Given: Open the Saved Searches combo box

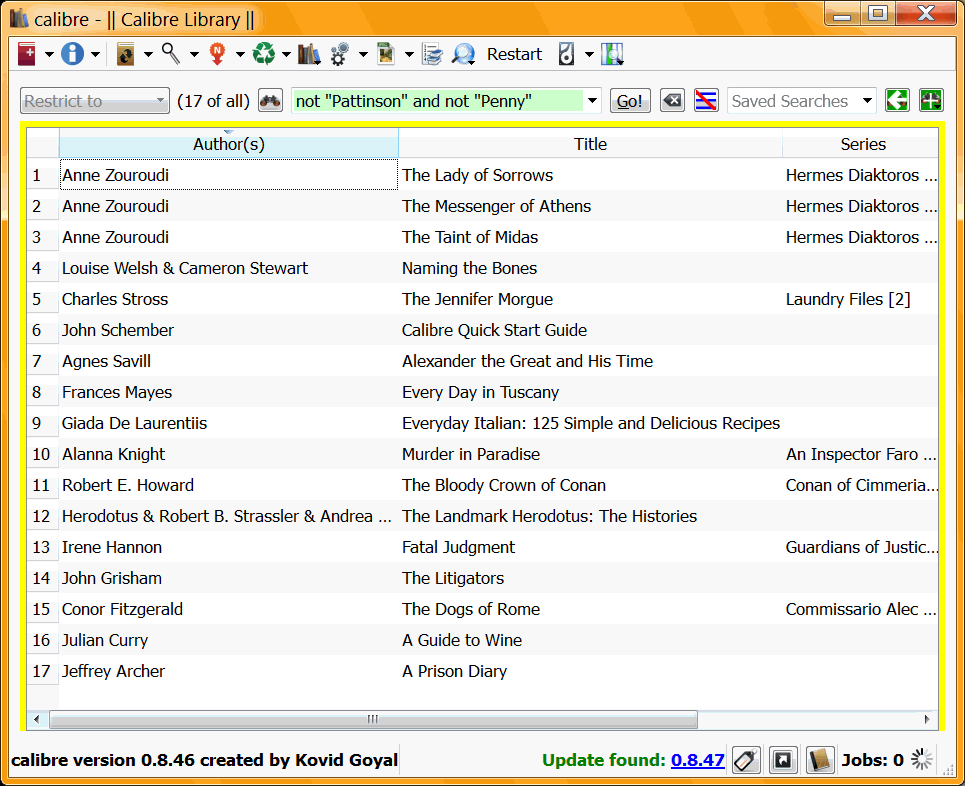Looking at the screenshot, I should click(x=802, y=101).
